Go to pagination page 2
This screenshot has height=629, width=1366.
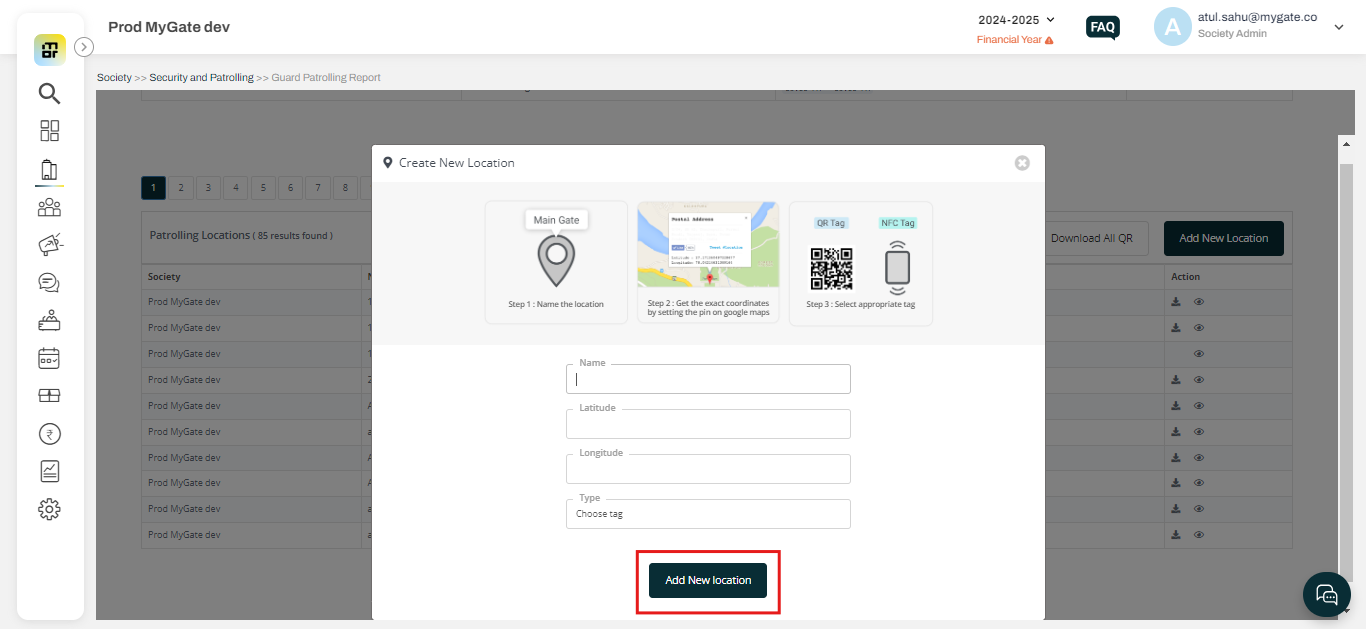181,188
